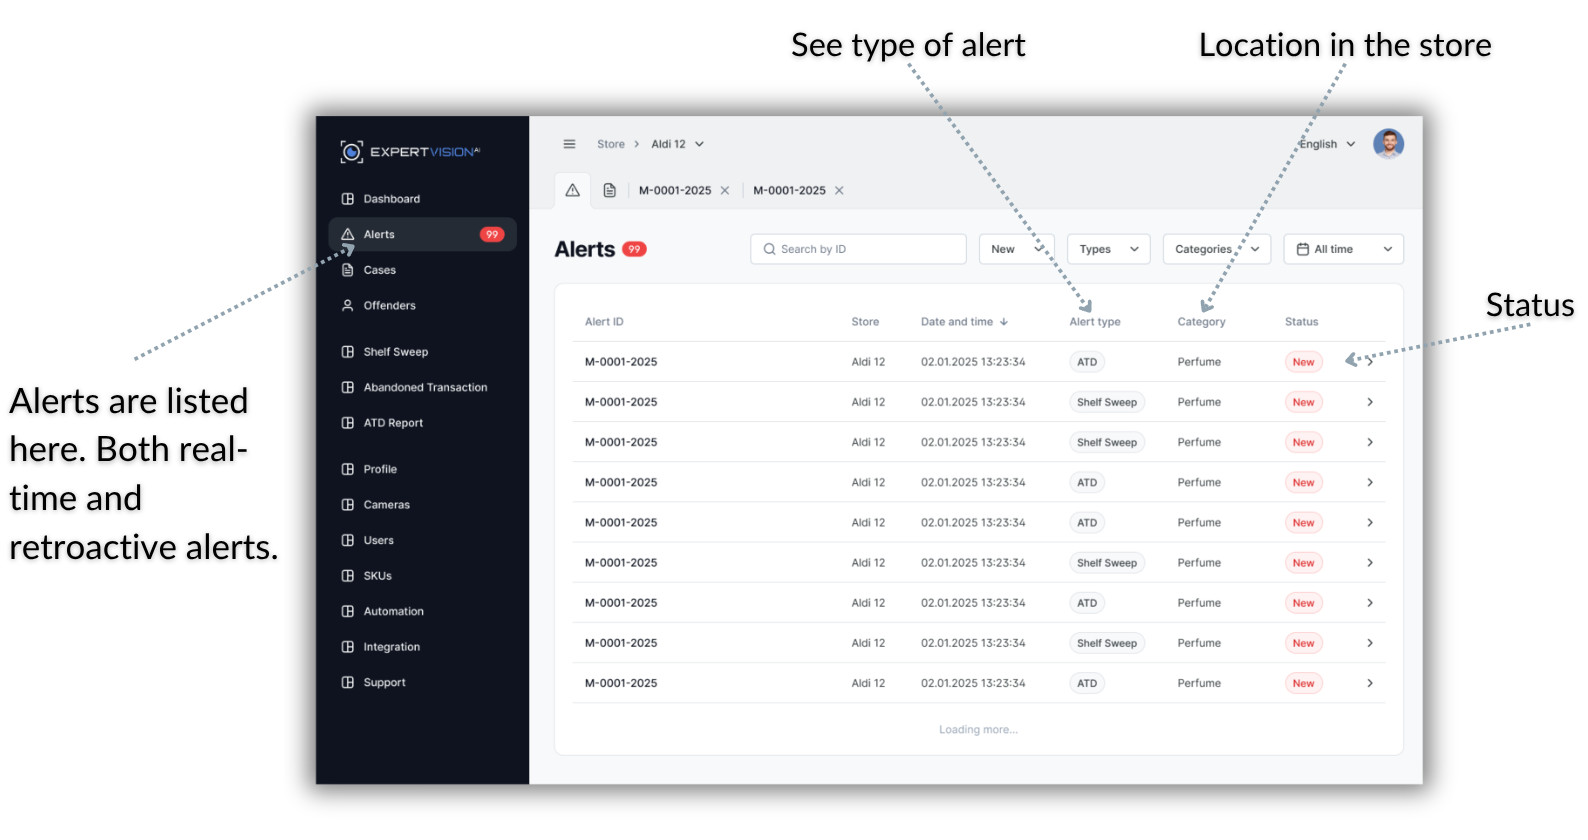This screenshot has height=840, width=1588.
Task: Open the document tab icon
Action: click(609, 190)
